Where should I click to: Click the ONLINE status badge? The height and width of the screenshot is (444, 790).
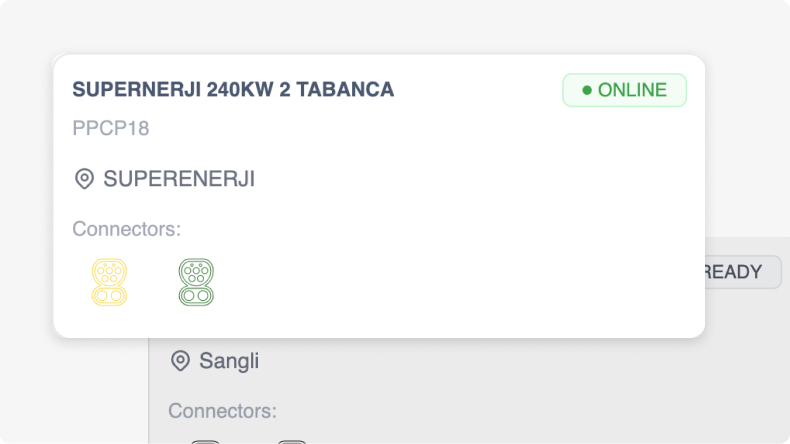click(624, 90)
